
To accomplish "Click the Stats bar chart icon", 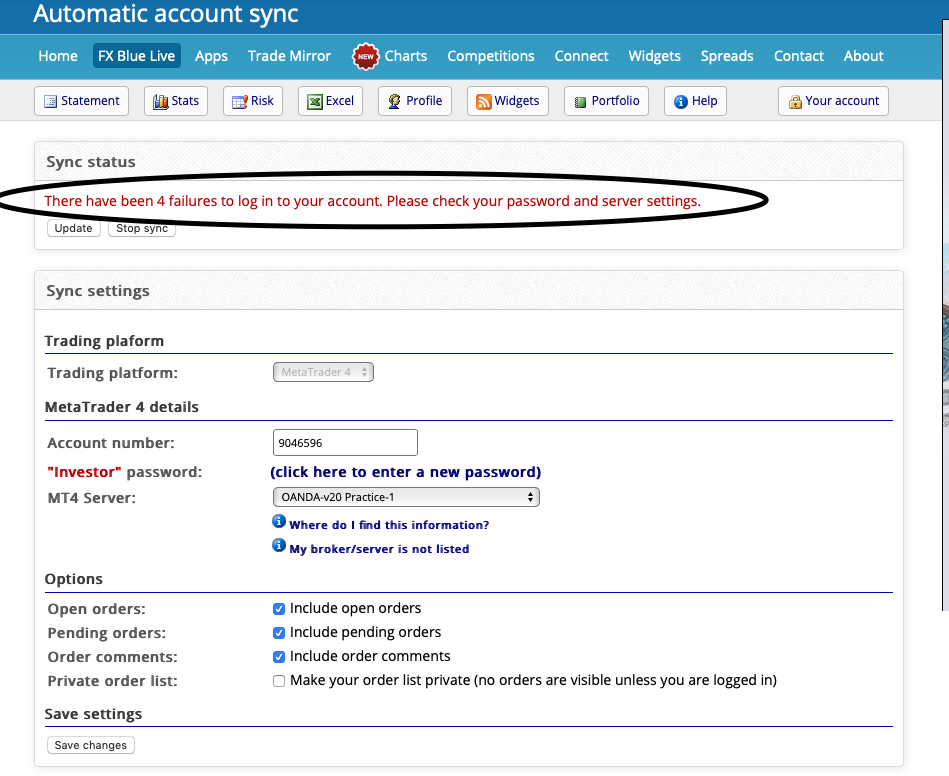I will [160, 102].
